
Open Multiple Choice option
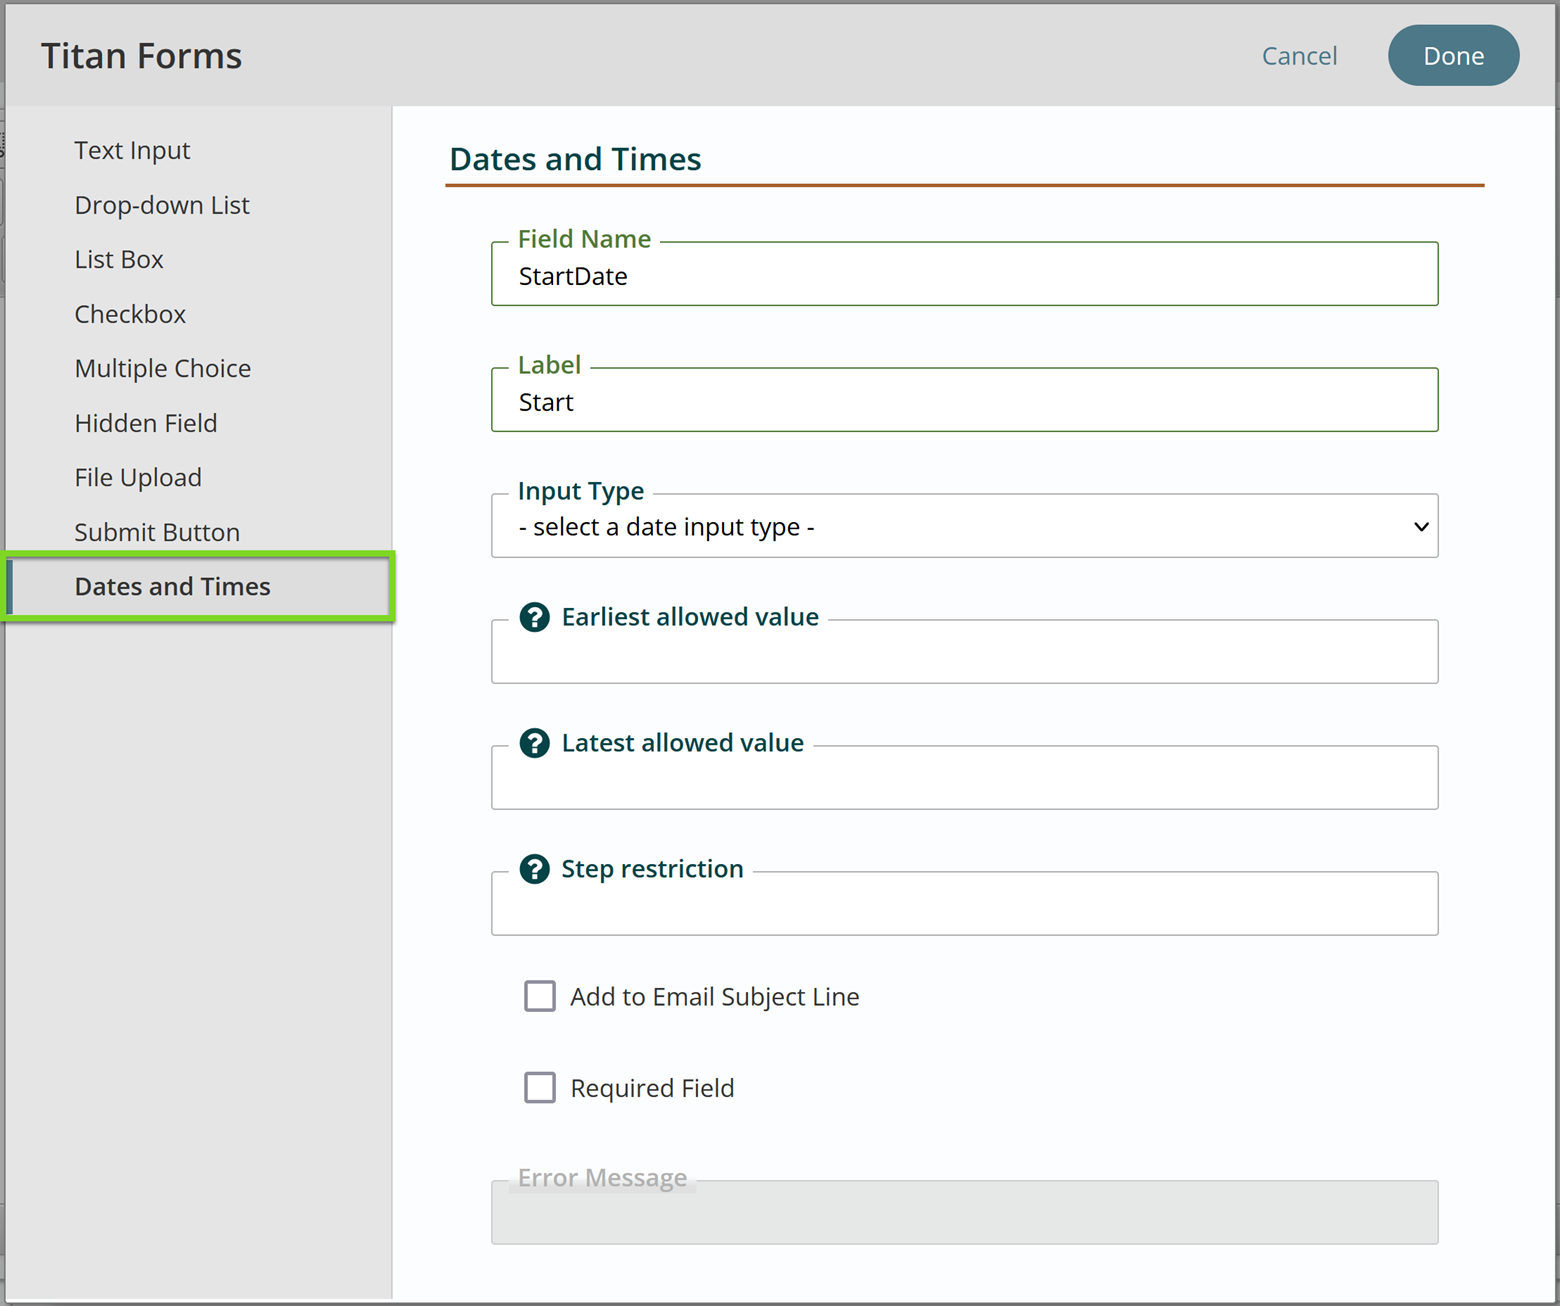163,368
